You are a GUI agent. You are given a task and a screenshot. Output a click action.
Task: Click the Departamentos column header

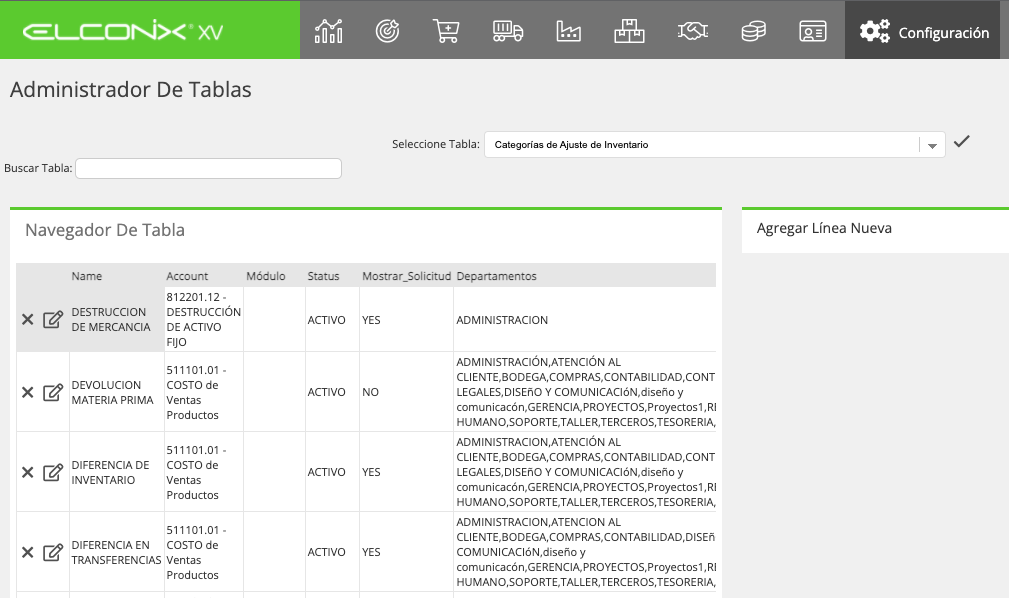point(496,276)
